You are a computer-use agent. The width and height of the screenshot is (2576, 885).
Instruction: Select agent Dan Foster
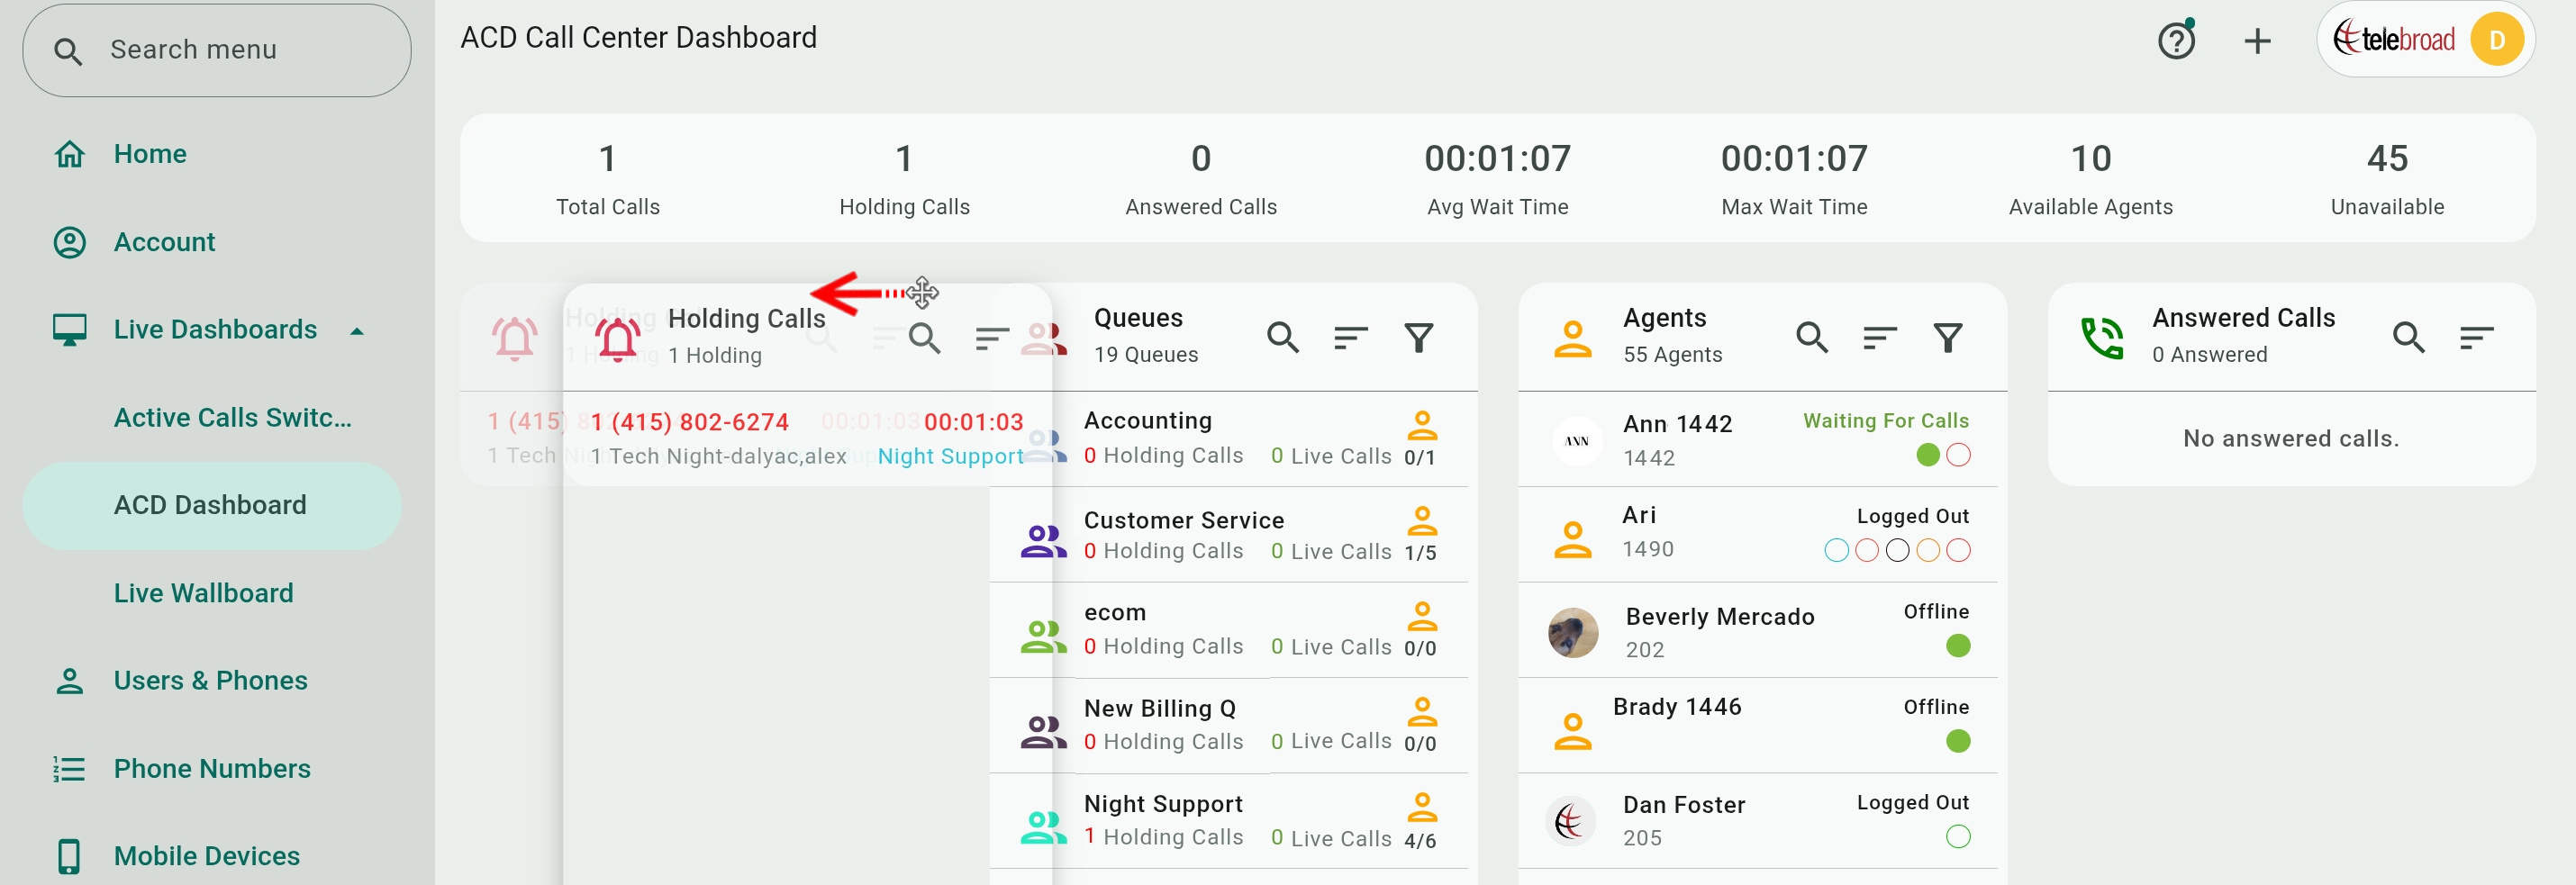coord(1758,821)
